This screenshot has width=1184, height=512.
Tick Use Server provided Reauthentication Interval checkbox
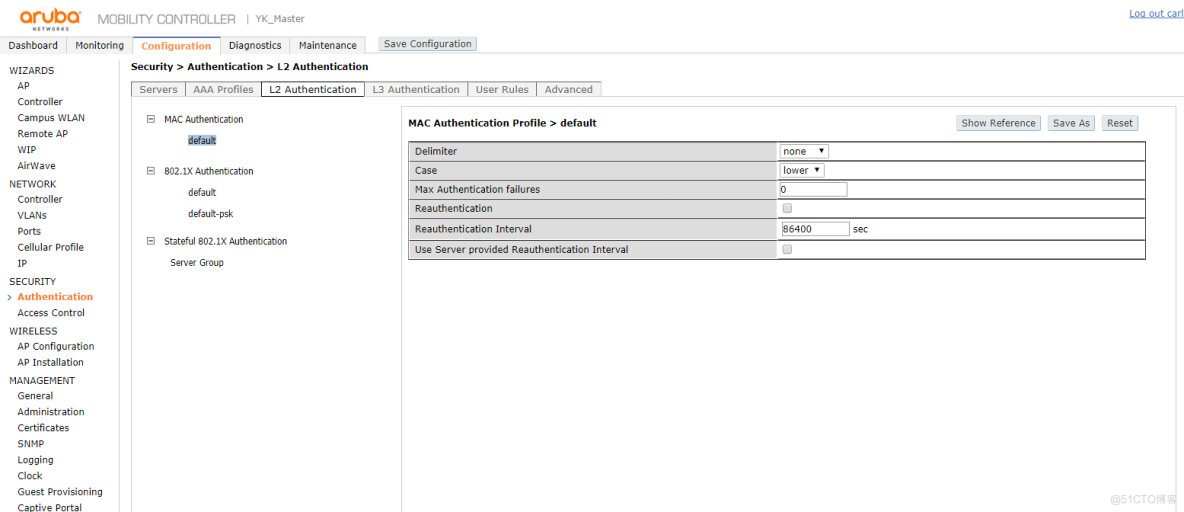click(788, 249)
